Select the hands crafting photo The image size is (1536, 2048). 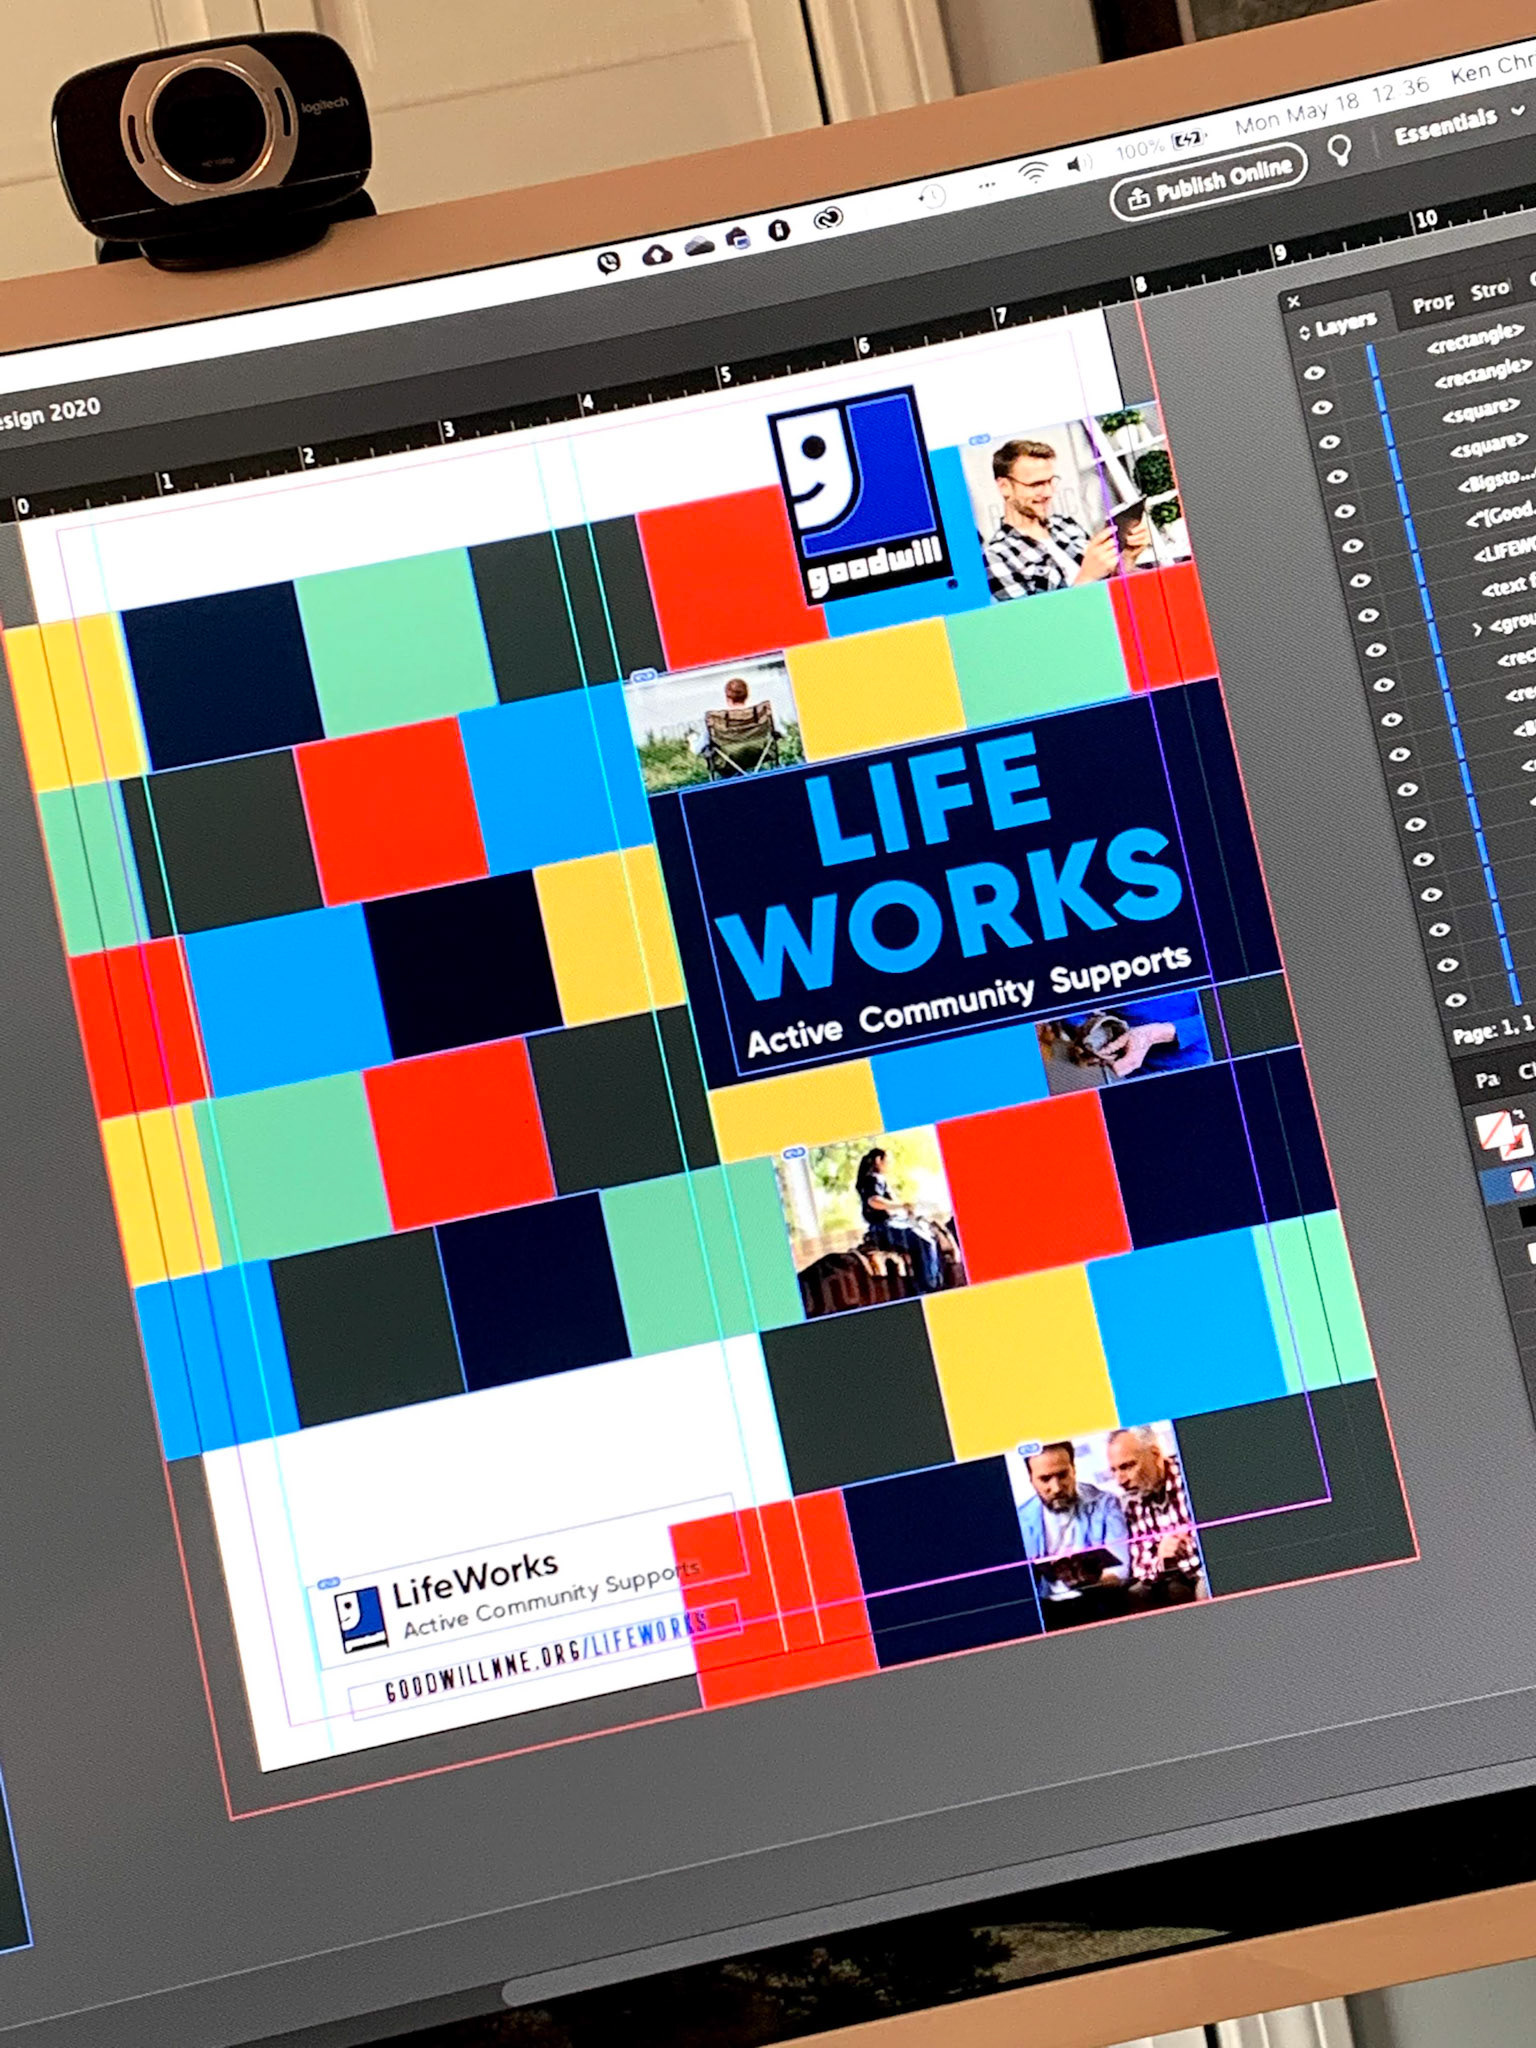click(x=1124, y=1040)
